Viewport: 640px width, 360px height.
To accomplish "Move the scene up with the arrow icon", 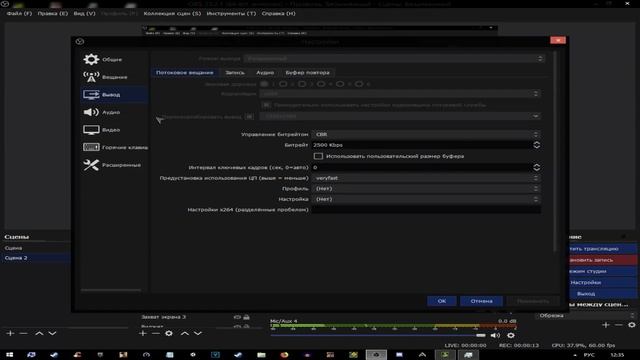I will coord(39,333).
